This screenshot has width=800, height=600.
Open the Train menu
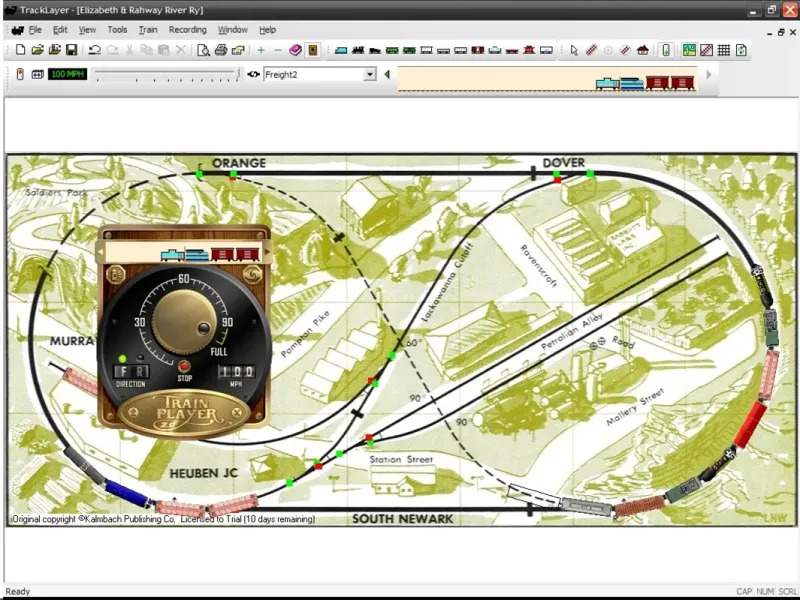pyautogui.click(x=148, y=30)
